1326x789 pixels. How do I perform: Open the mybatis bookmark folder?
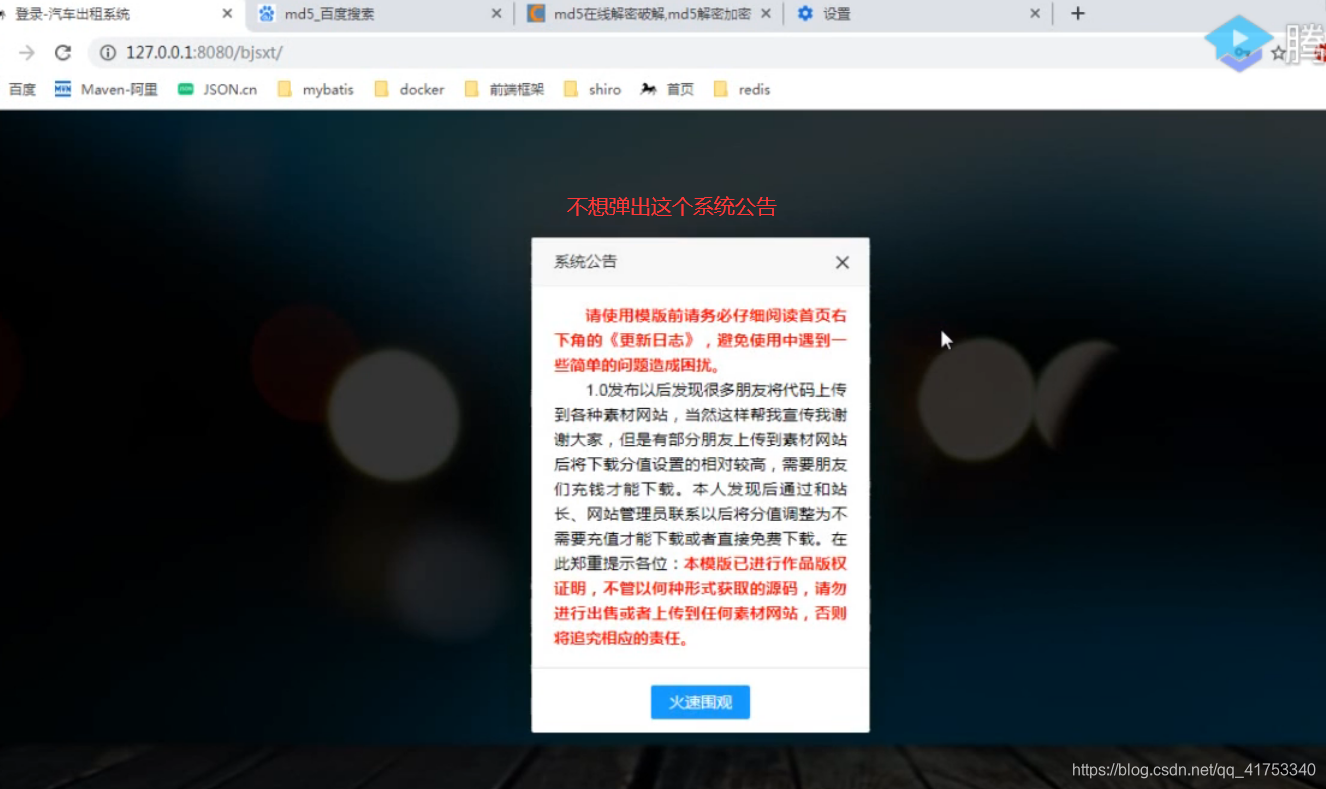click(316, 89)
